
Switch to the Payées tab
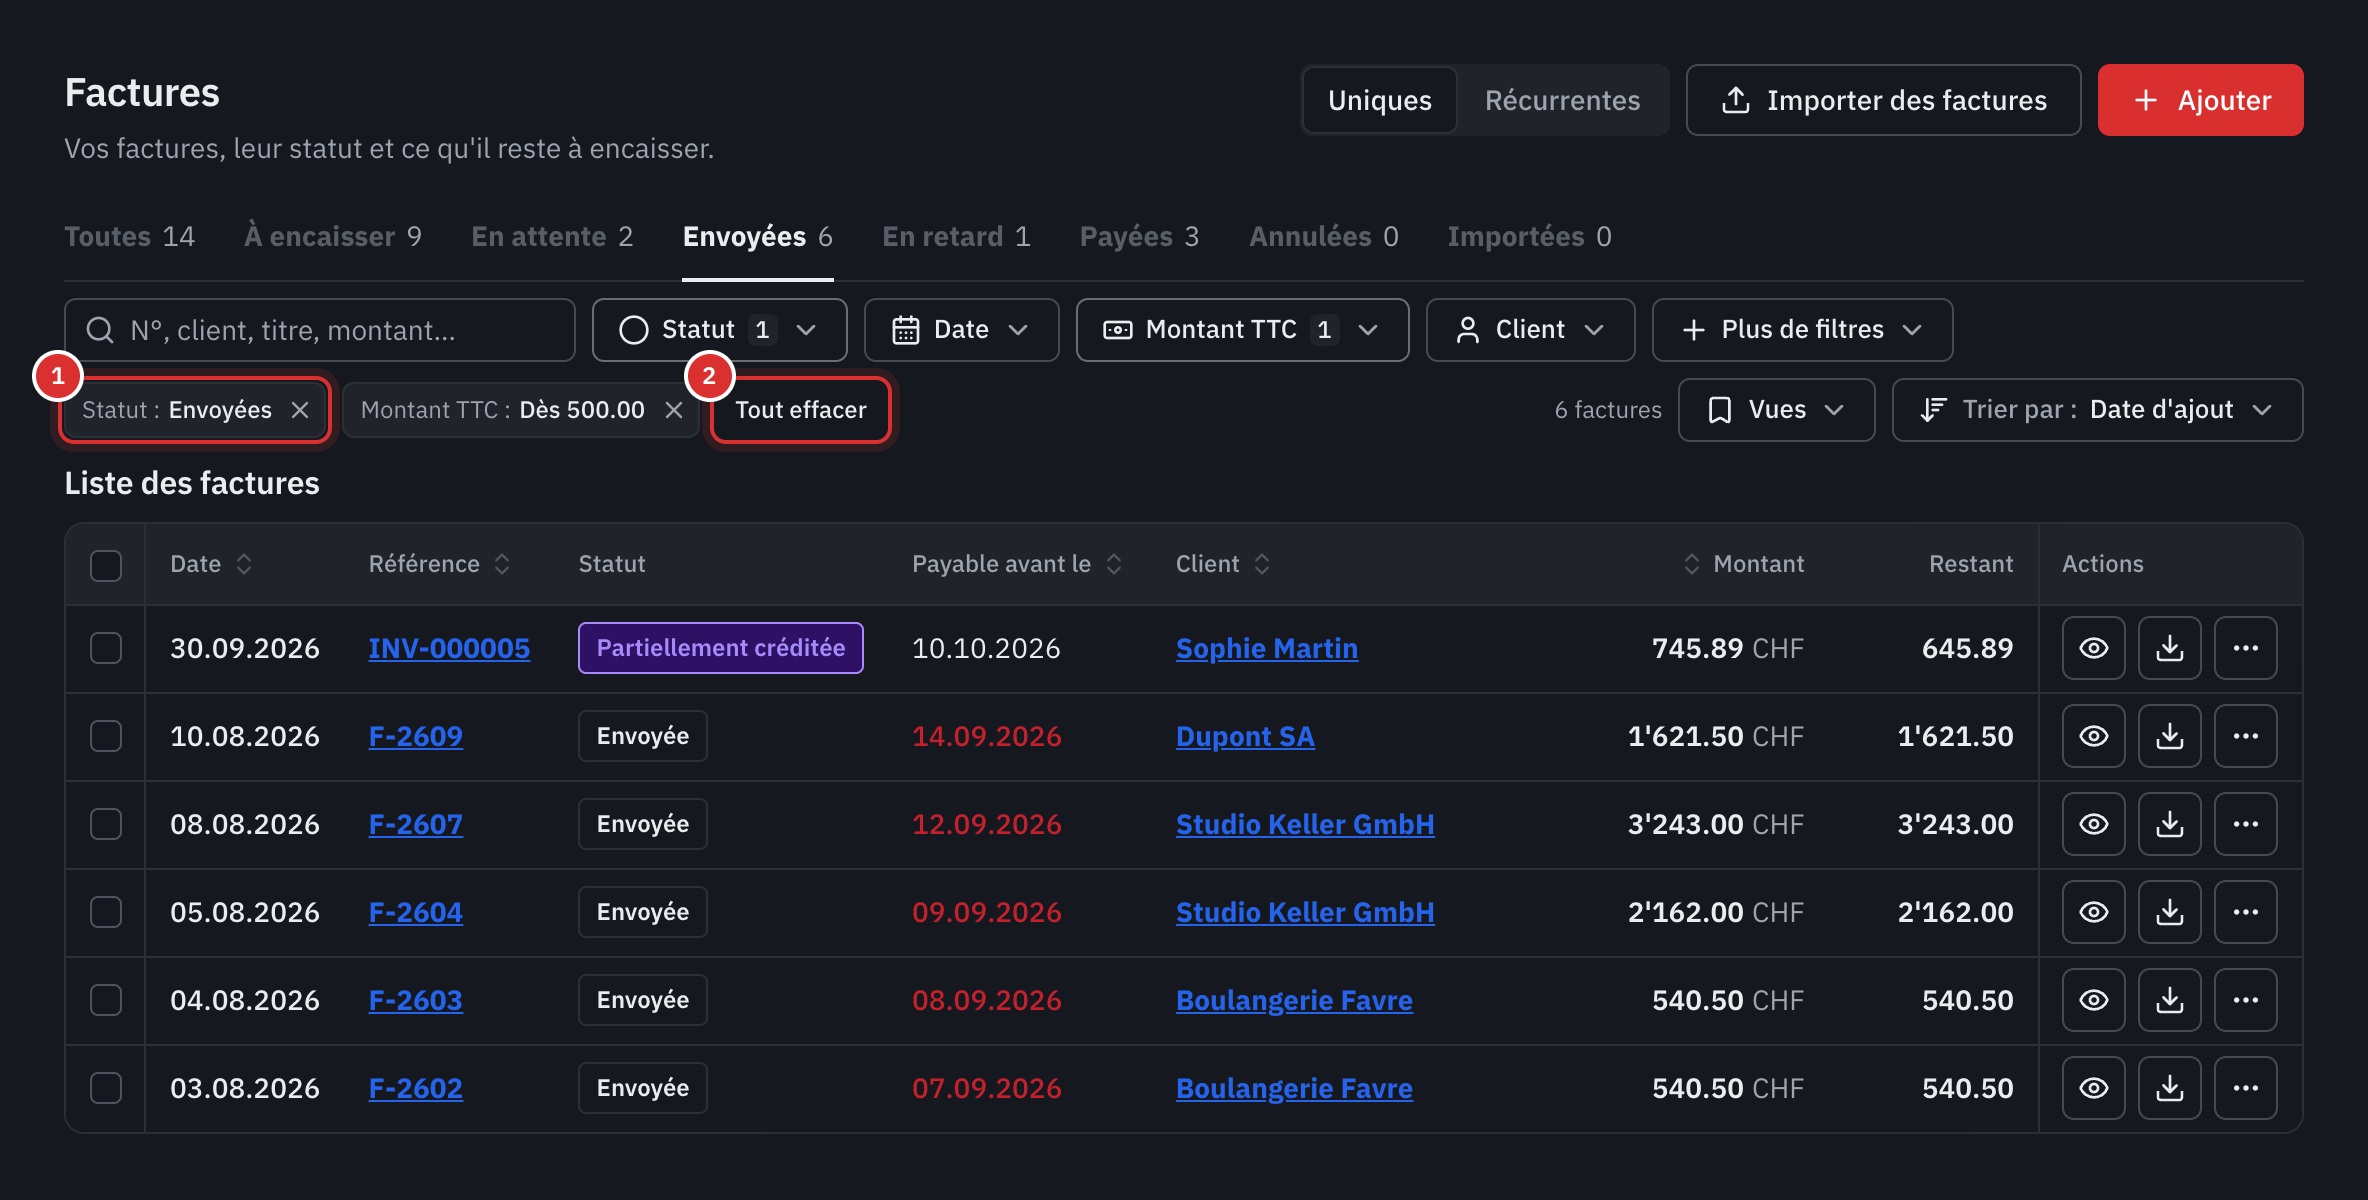pyautogui.click(x=1139, y=236)
